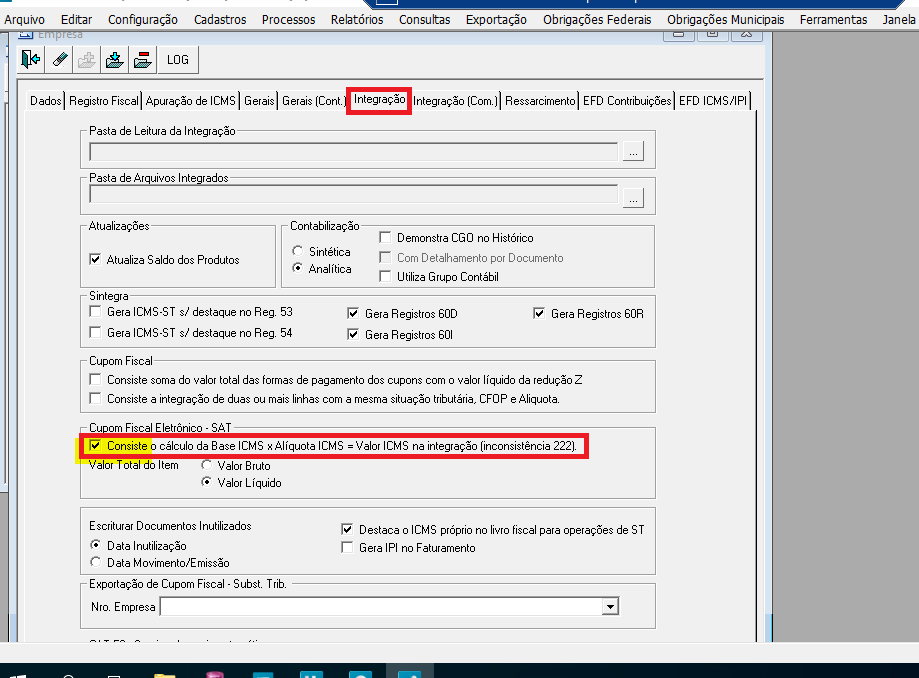
Task: Click the save folder with arrow icon
Action: coord(115,60)
